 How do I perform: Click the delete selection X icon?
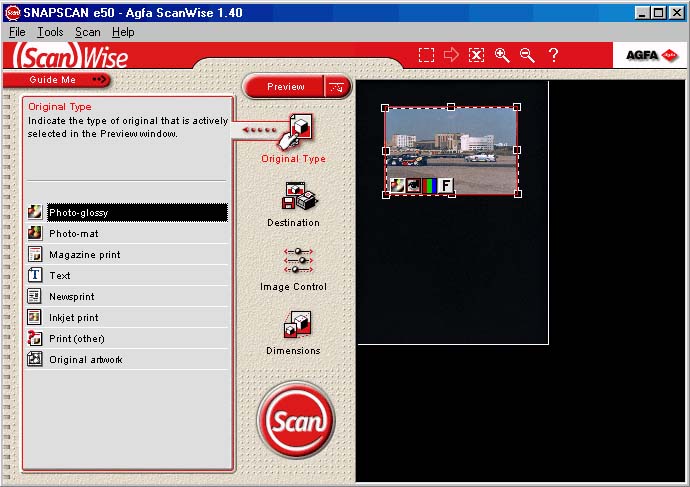coord(477,55)
